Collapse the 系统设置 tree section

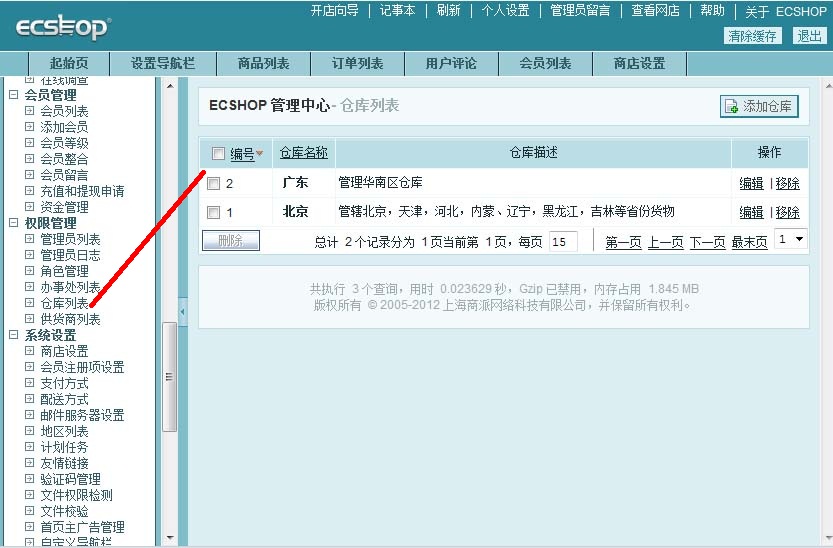click(14, 335)
